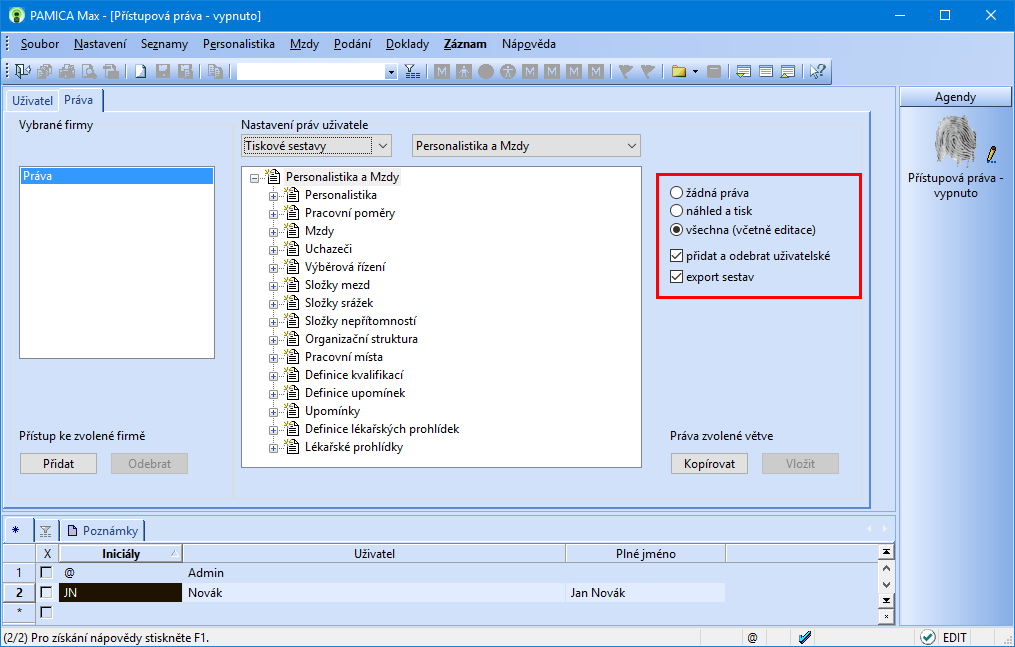The width and height of the screenshot is (1015, 647).
Task: Click the asterisk tab in the lower panel
Action: click(x=16, y=531)
